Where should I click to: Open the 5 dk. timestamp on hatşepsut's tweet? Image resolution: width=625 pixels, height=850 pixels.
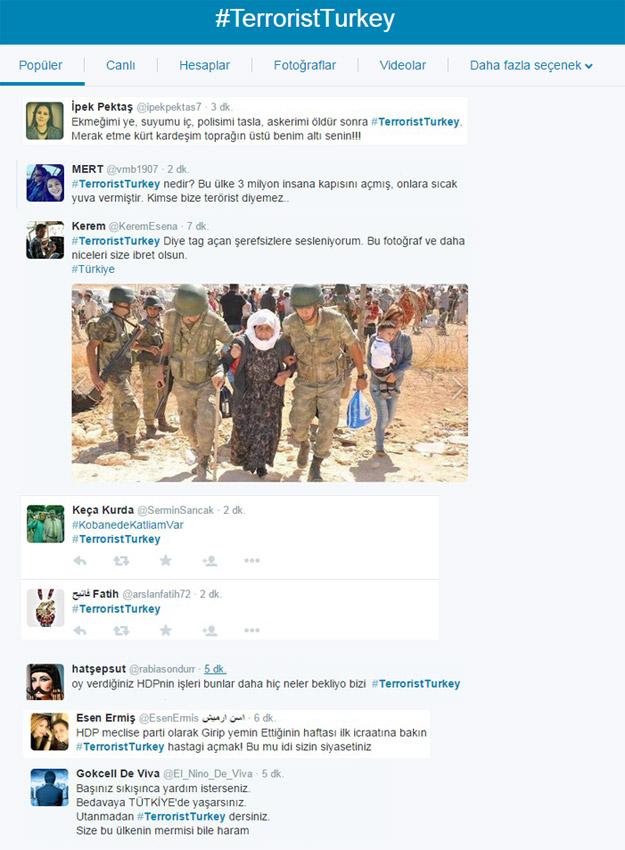point(215,669)
